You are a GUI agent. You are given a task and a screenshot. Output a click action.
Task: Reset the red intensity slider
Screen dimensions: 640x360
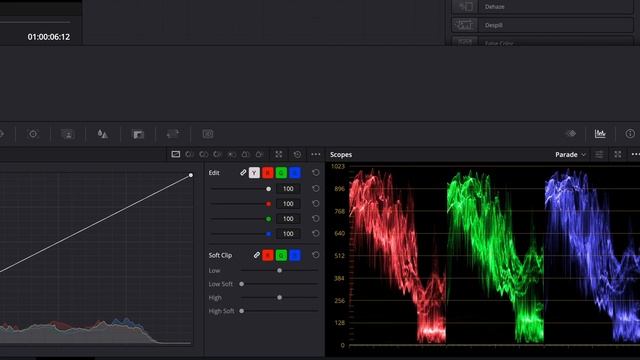316,204
